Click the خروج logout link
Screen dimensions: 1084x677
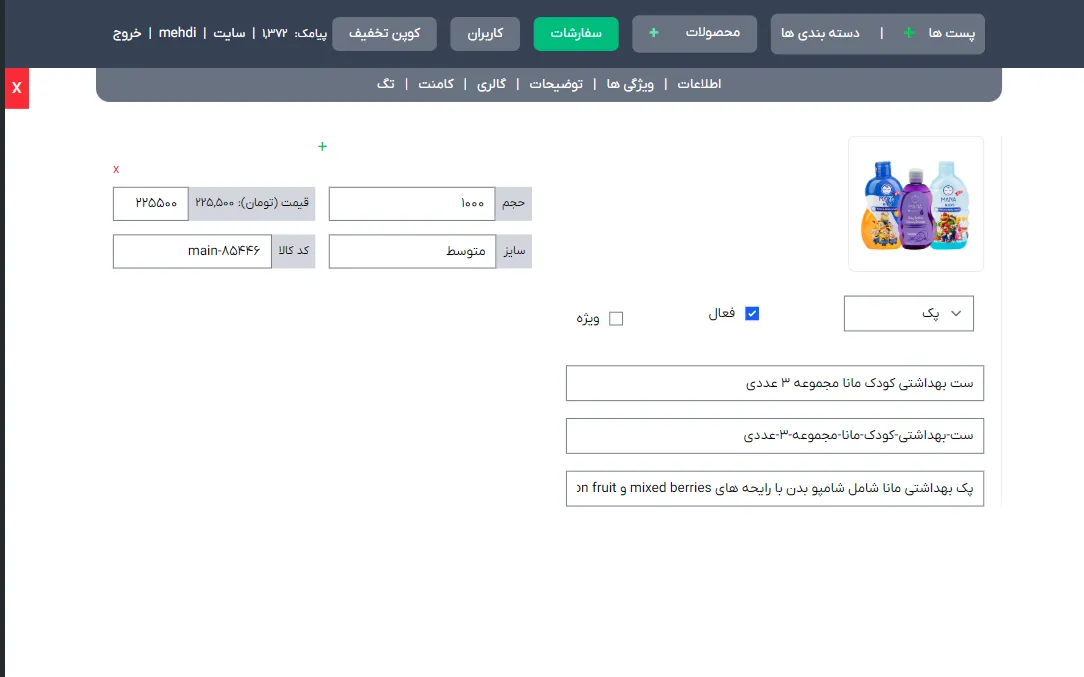coord(127,33)
